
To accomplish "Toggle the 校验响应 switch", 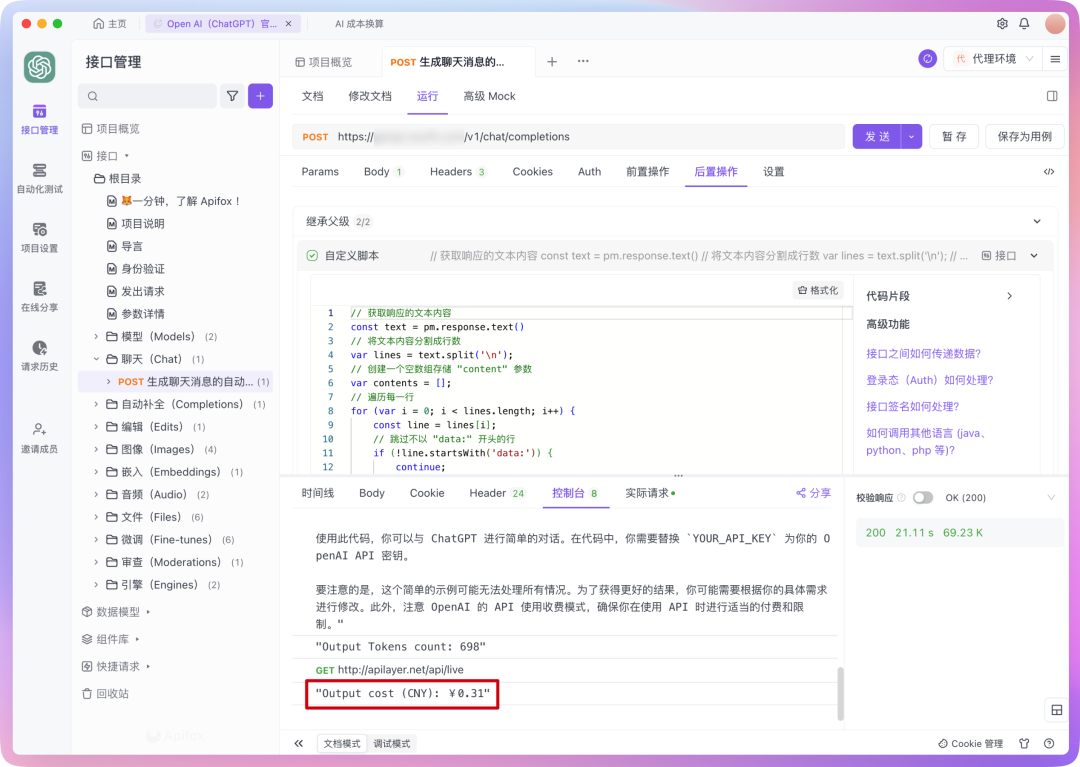I will [x=922, y=498].
